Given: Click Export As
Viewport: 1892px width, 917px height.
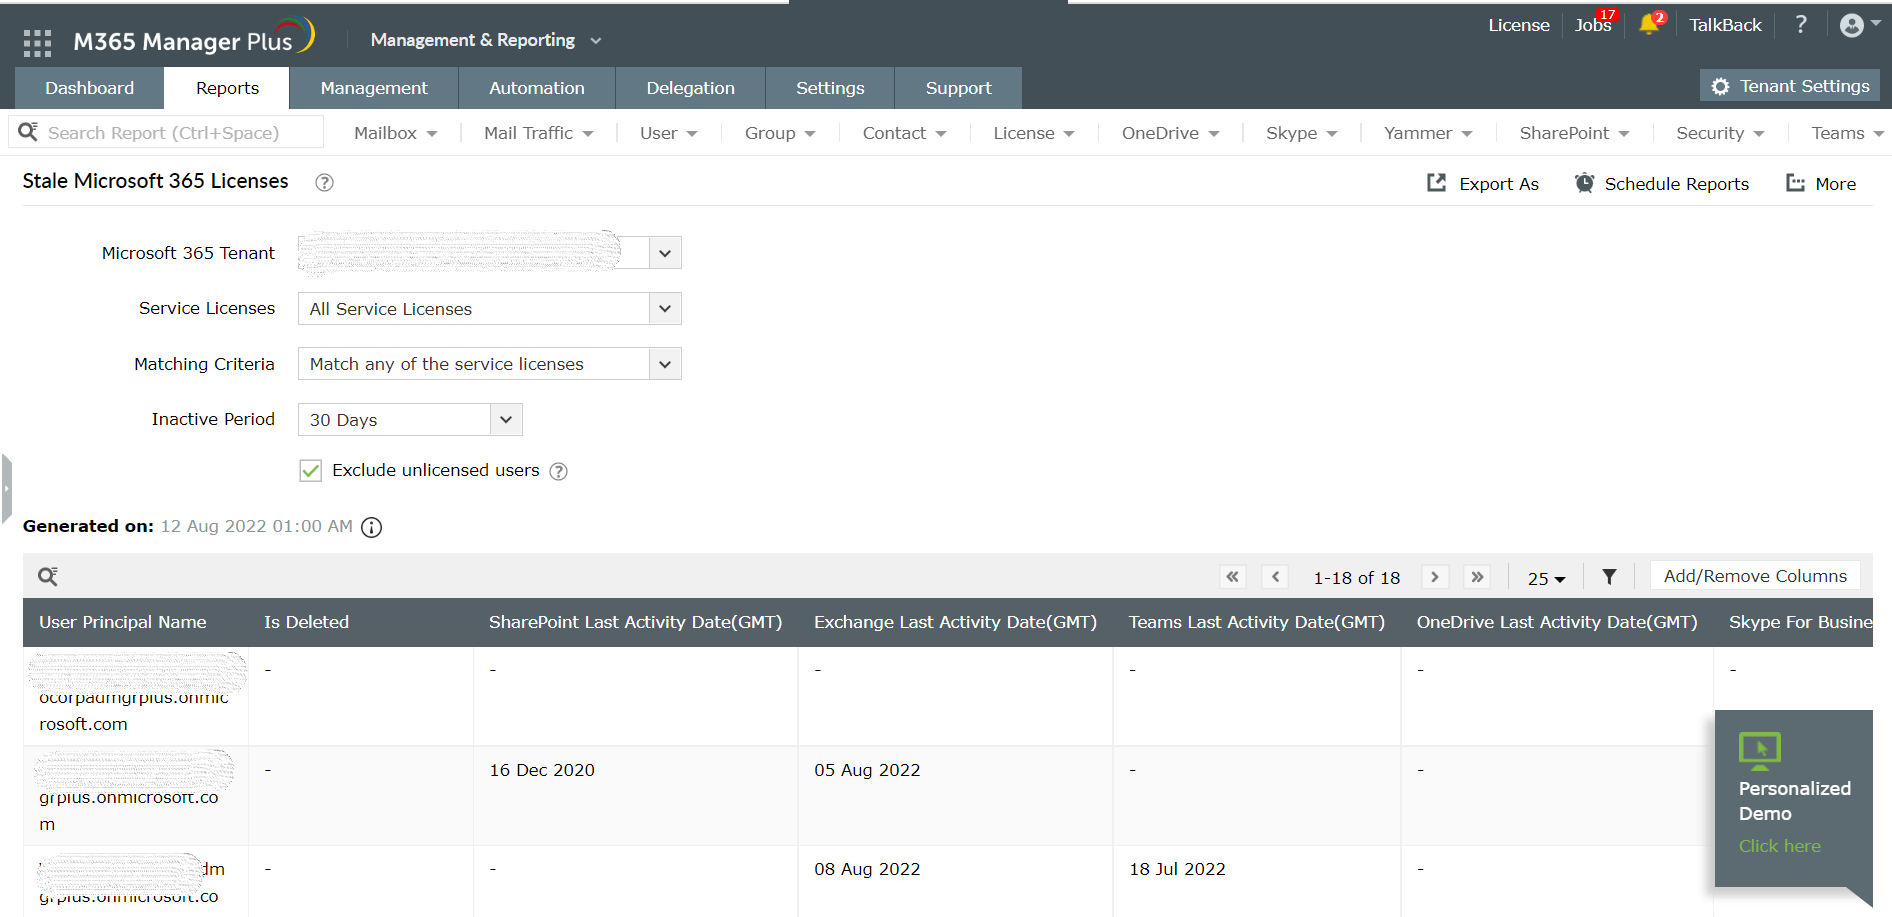Looking at the screenshot, I should pyautogui.click(x=1483, y=184).
